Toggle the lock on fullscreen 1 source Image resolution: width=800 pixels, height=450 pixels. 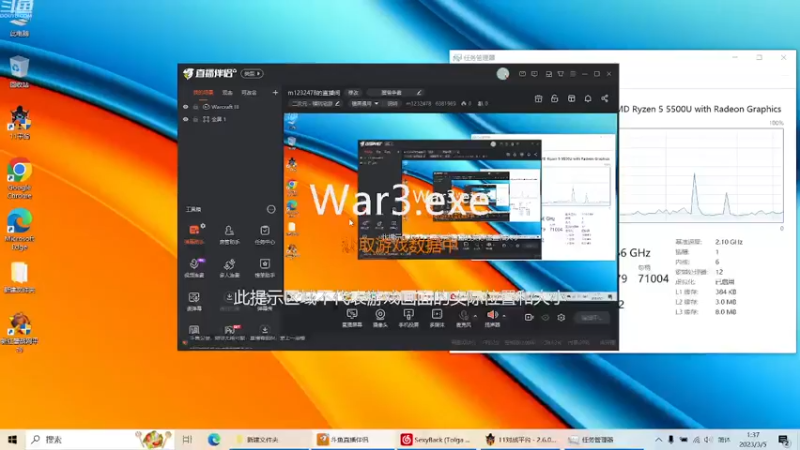click(195, 119)
